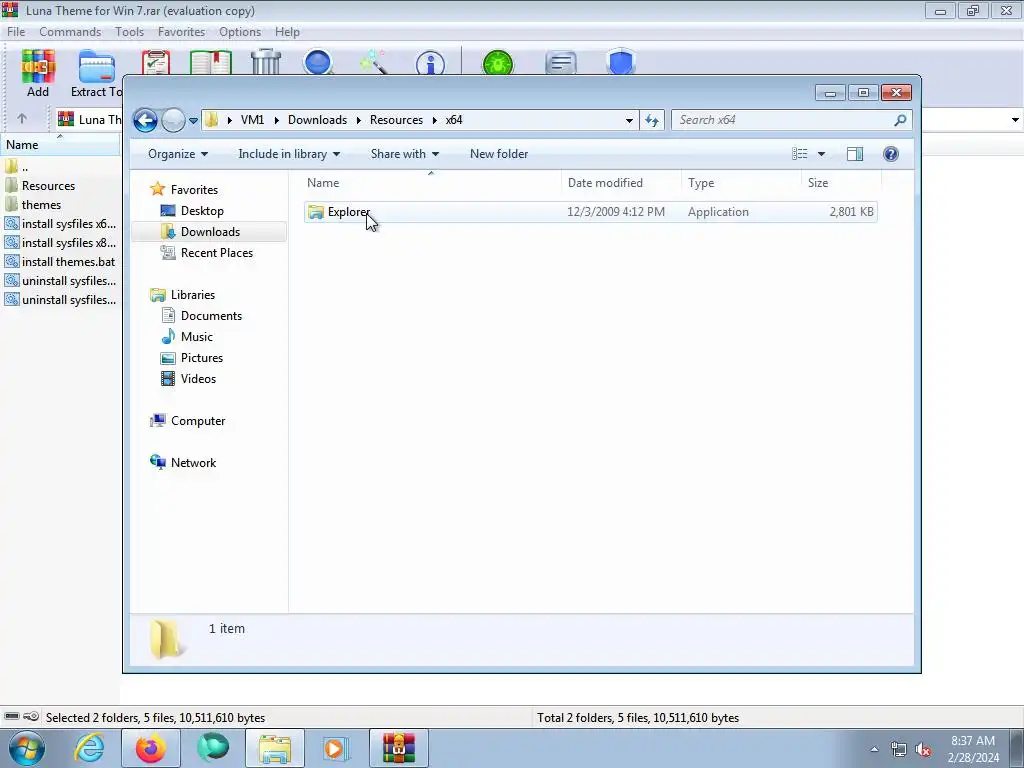Click Downloads in the breadcrumb path
This screenshot has width=1024, height=768.
(x=317, y=120)
